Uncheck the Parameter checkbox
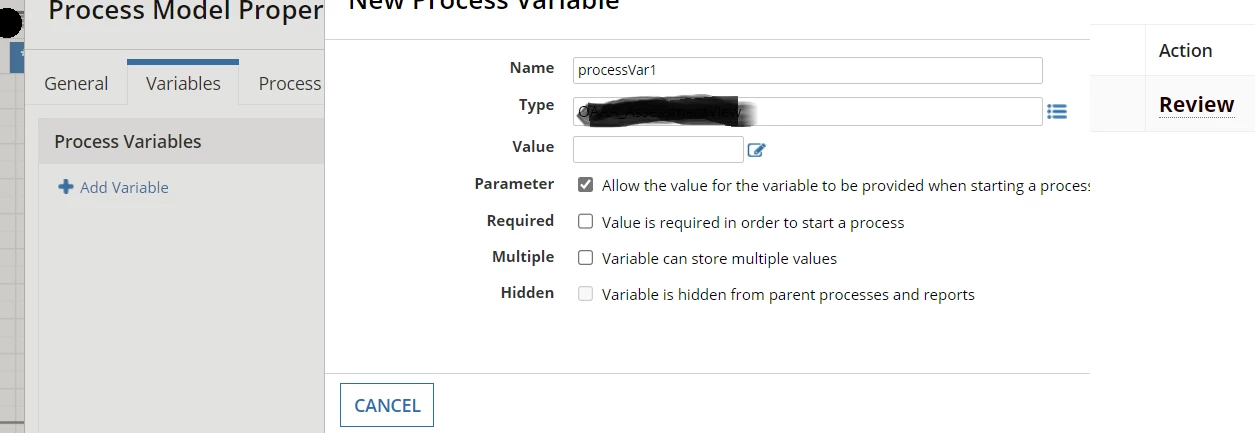 click(586, 185)
